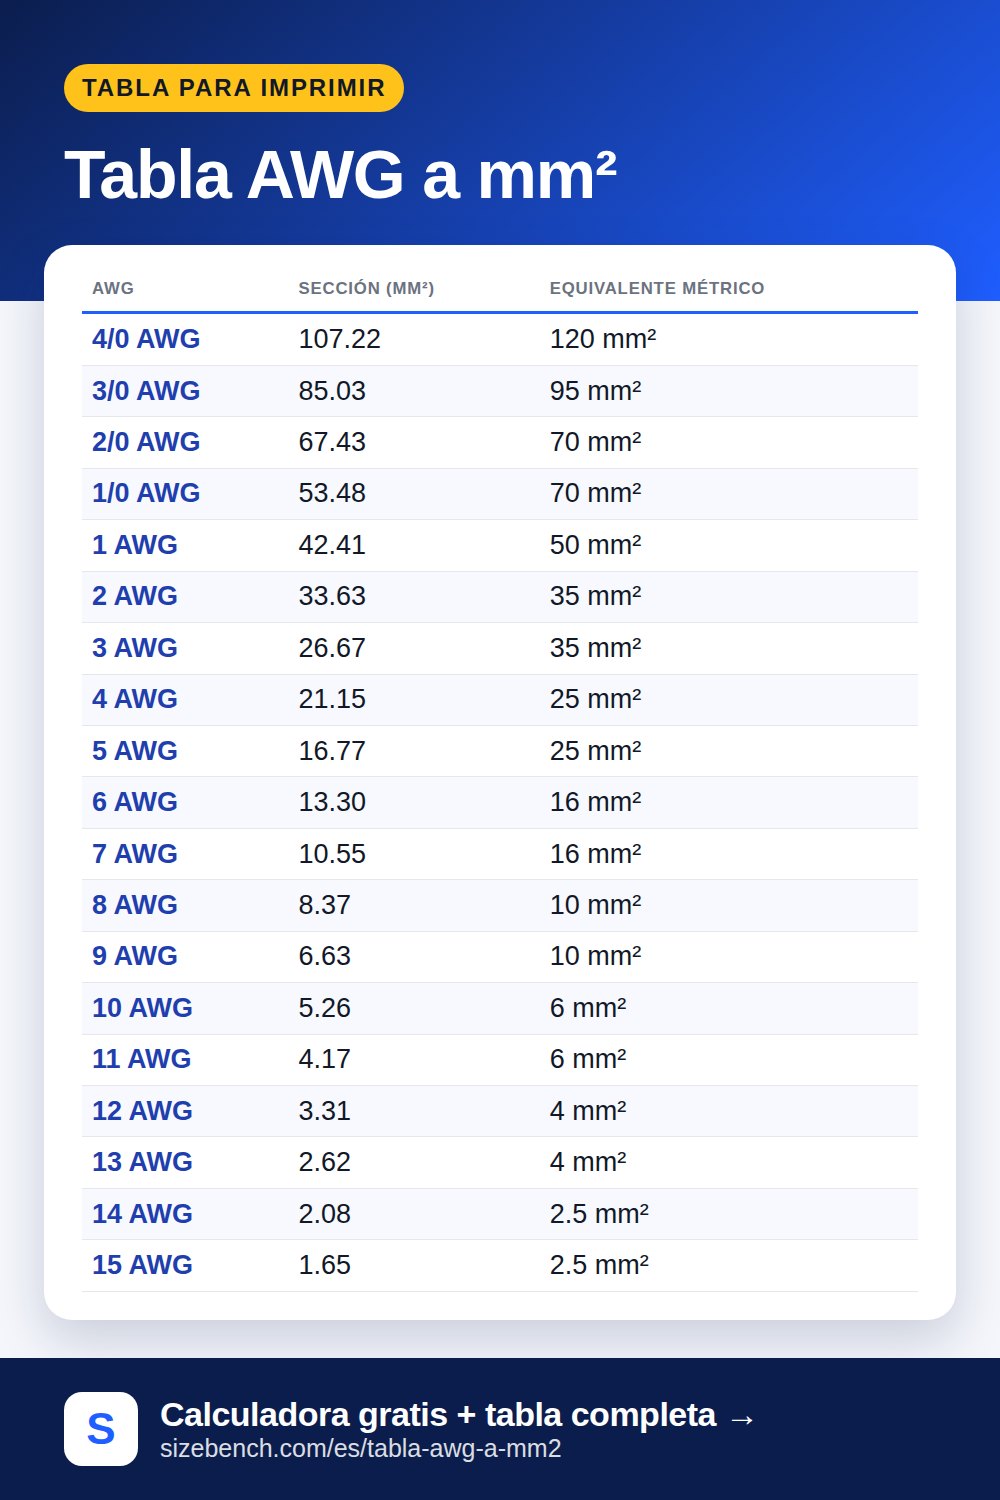The image size is (1000, 1500).
Task: Click the section value 8.37
Action: [325, 905]
